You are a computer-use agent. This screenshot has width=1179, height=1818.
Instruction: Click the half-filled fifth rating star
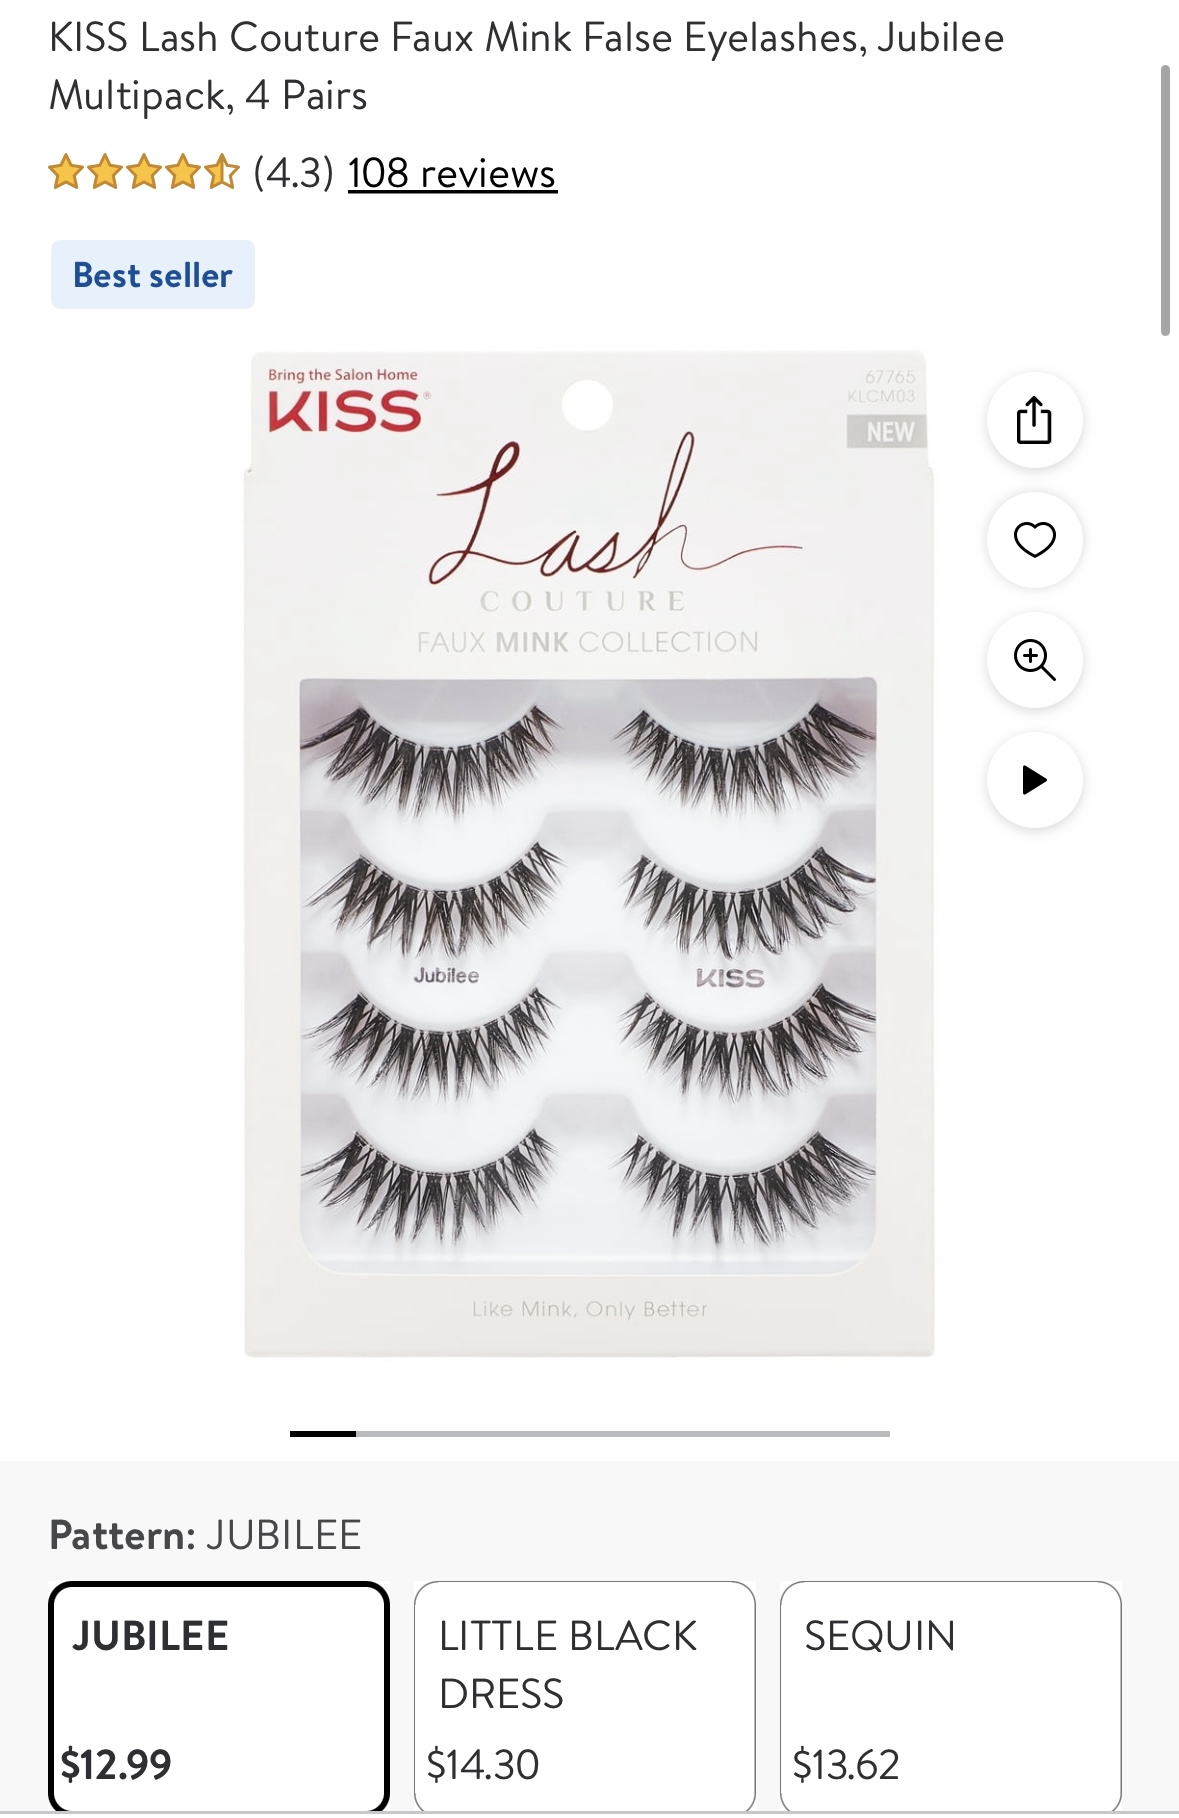coord(222,172)
